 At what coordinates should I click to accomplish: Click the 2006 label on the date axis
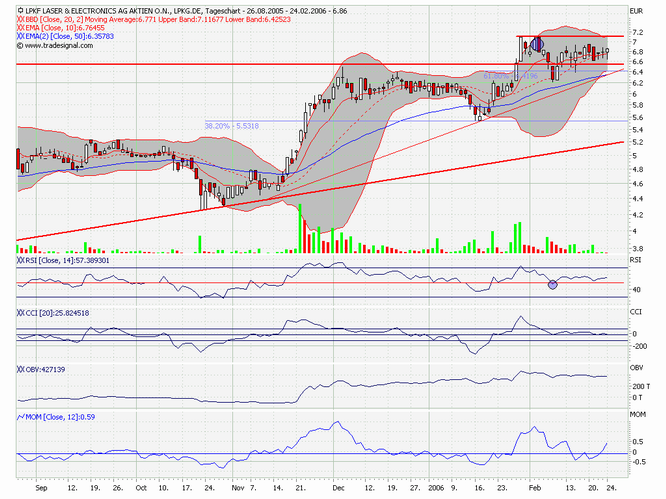tap(435, 488)
